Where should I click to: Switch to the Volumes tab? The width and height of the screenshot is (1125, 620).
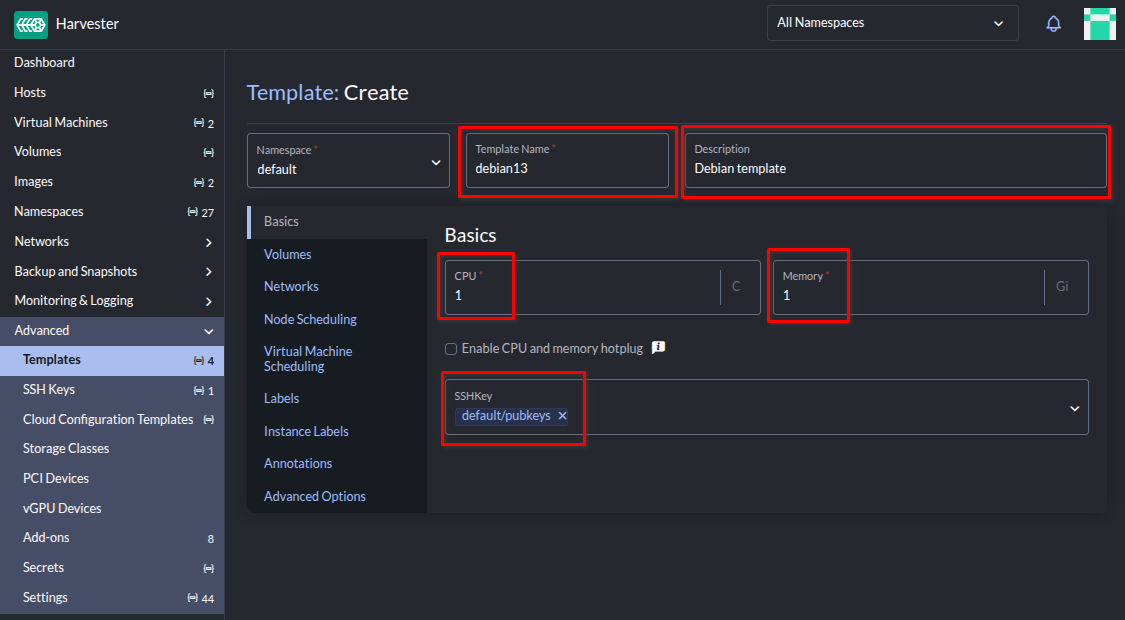pyautogui.click(x=288, y=254)
